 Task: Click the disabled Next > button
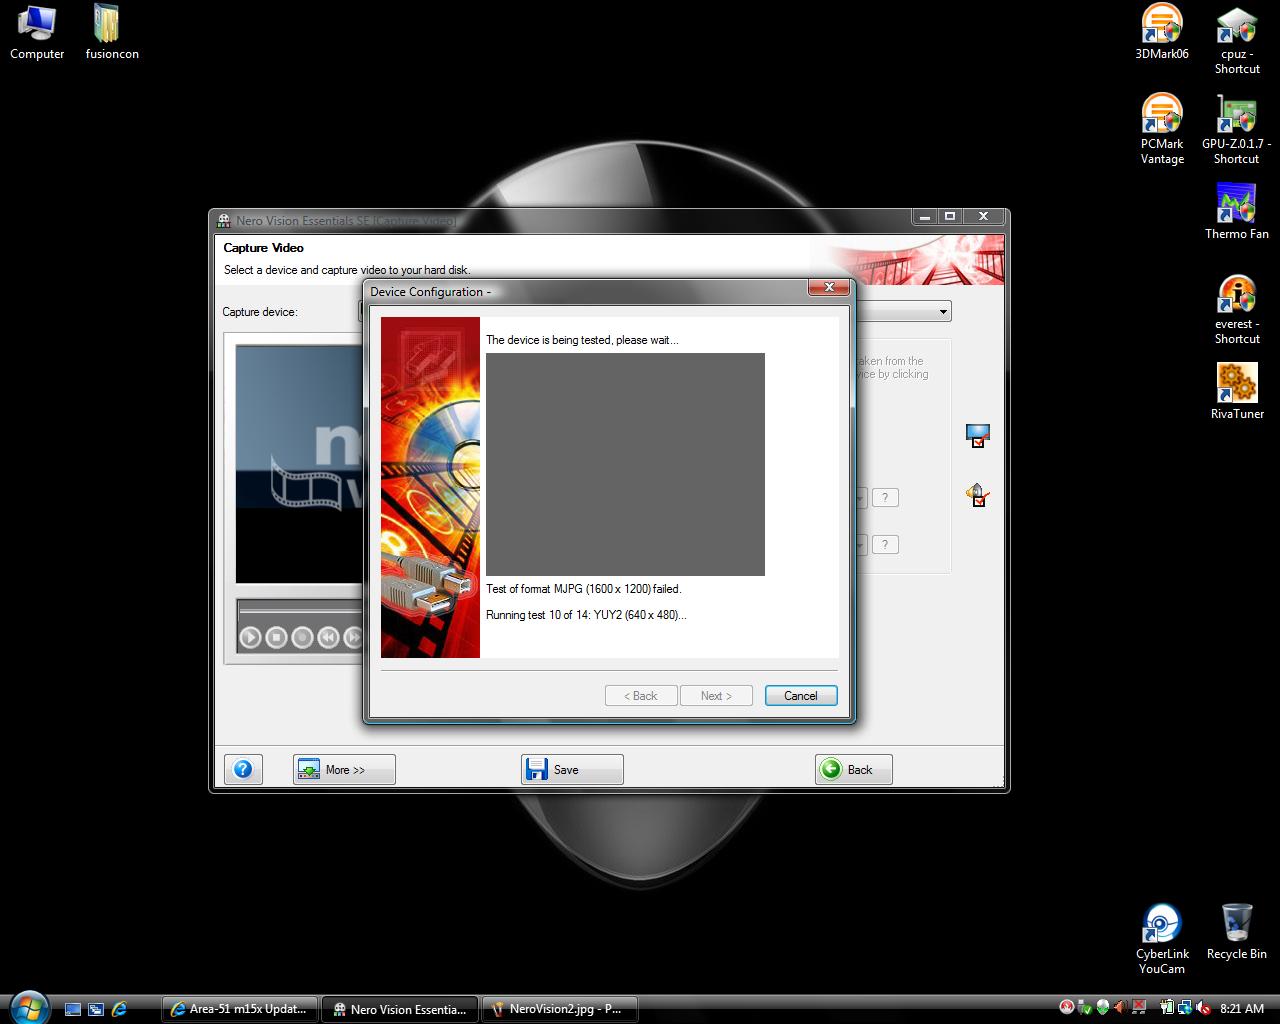click(716, 696)
